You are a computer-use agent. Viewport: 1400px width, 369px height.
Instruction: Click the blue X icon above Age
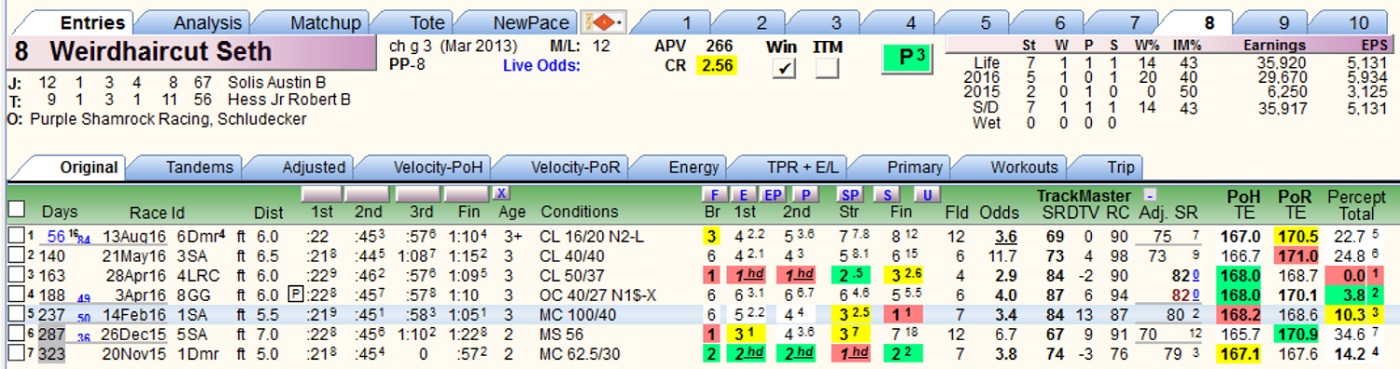coord(502,193)
